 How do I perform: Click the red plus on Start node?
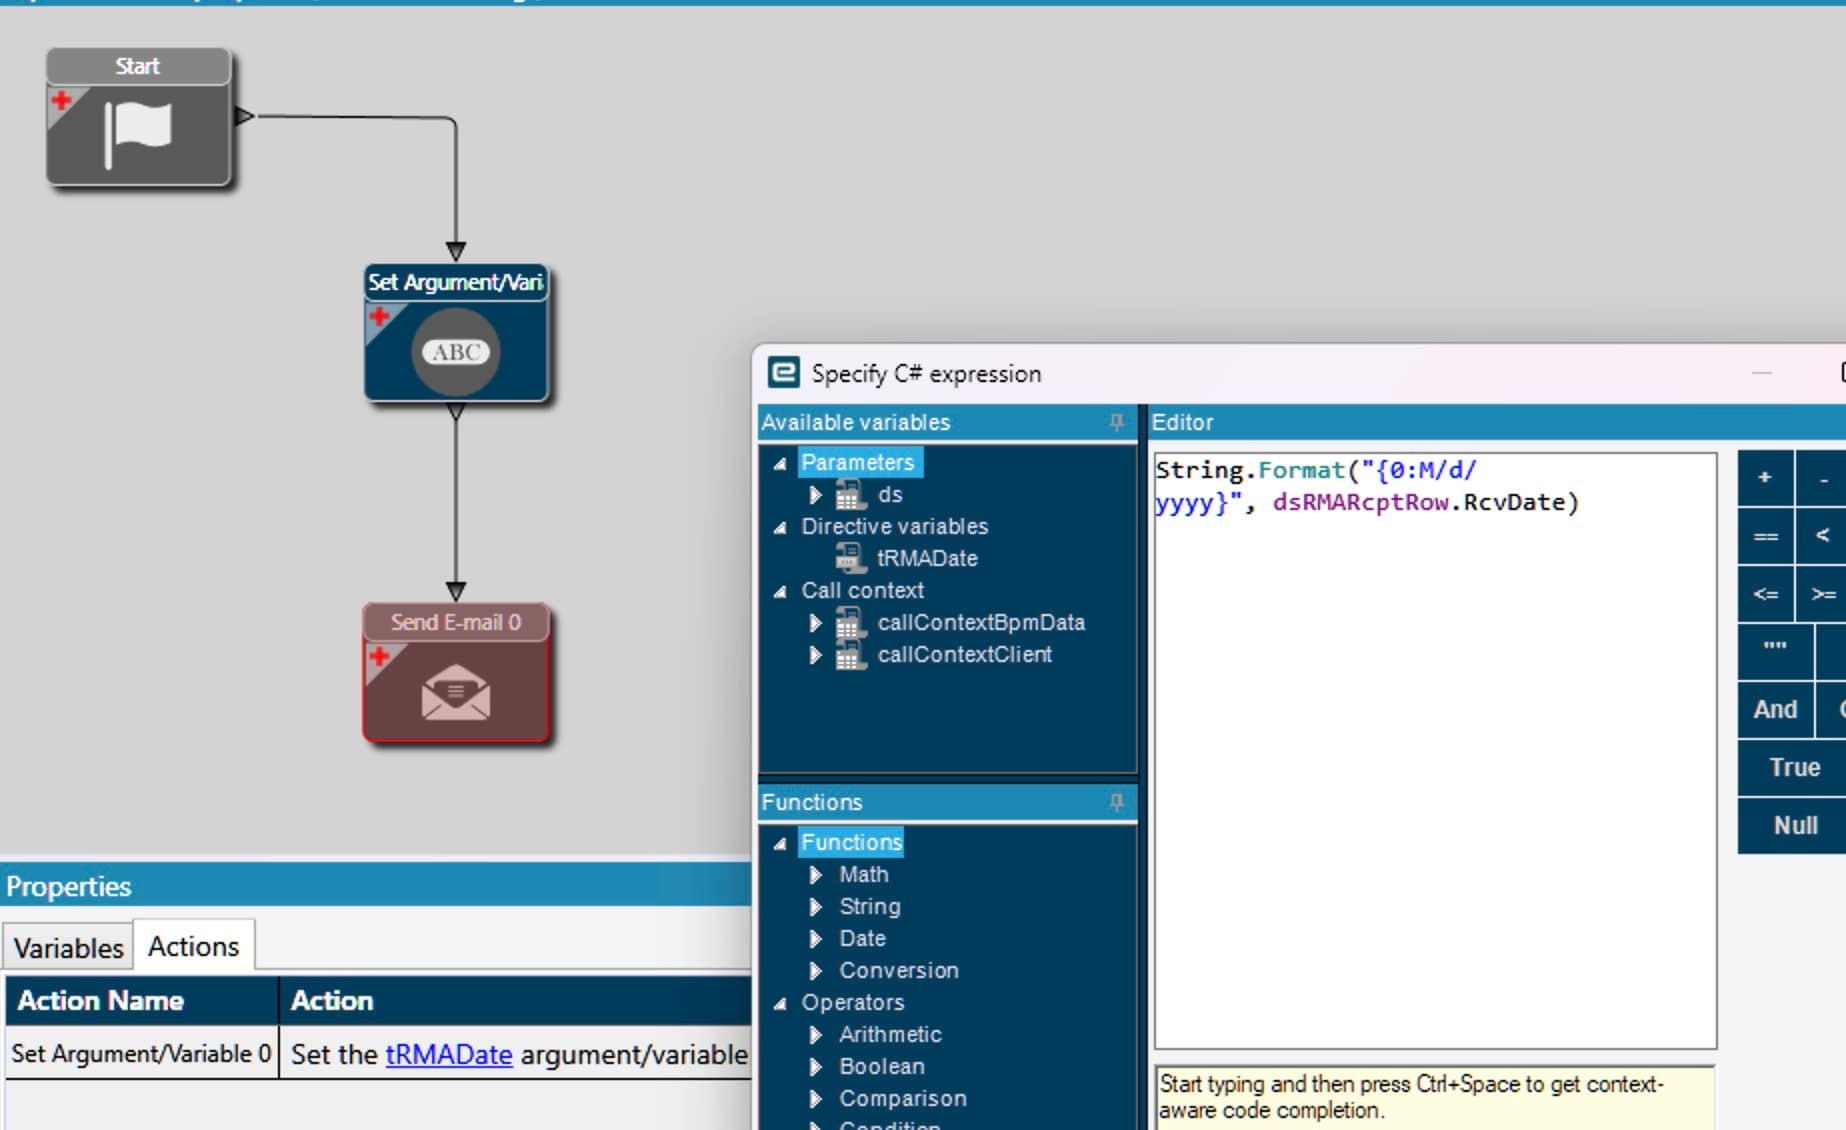pyautogui.click(x=61, y=100)
